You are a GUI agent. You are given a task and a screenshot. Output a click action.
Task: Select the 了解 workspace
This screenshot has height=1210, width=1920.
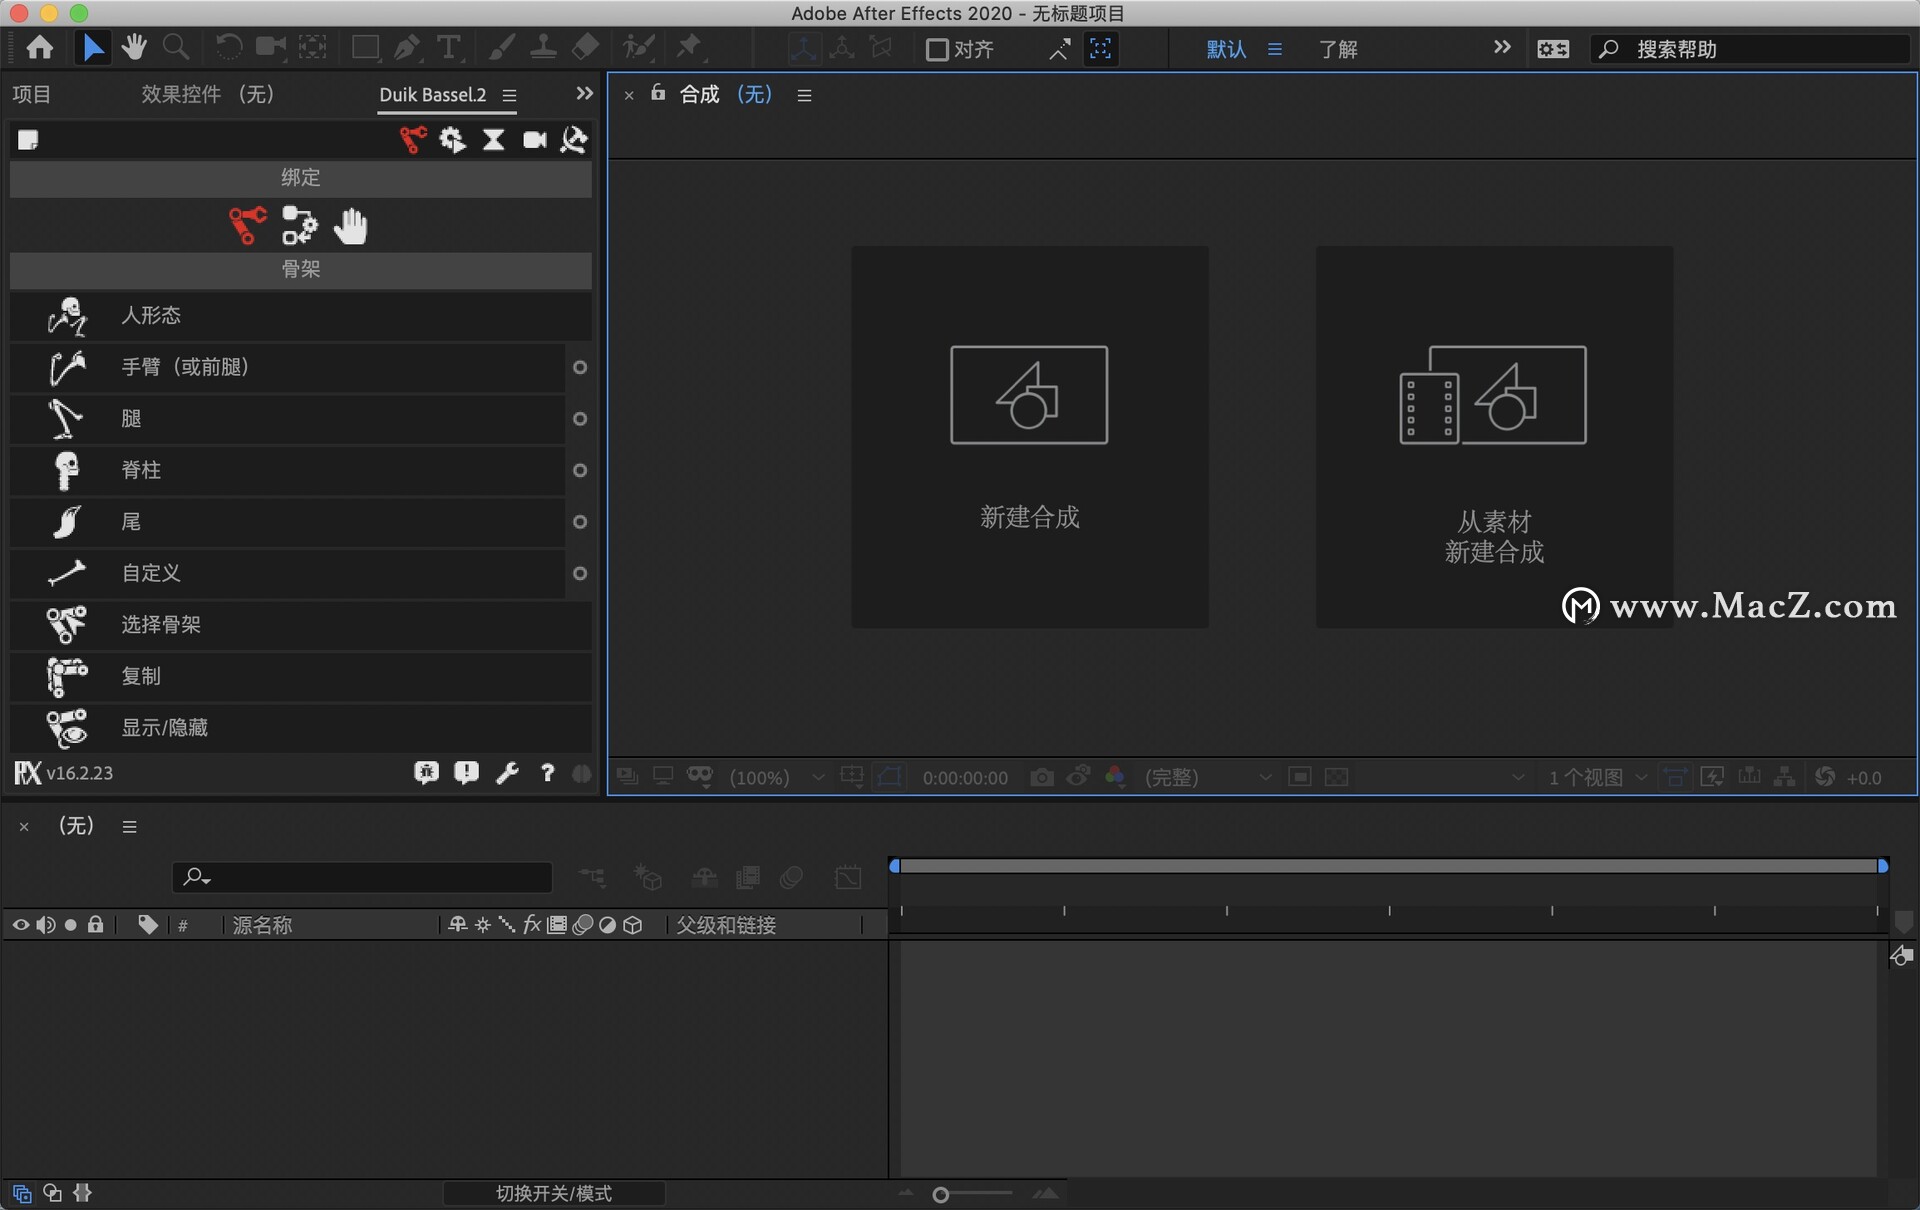pyautogui.click(x=1338, y=49)
